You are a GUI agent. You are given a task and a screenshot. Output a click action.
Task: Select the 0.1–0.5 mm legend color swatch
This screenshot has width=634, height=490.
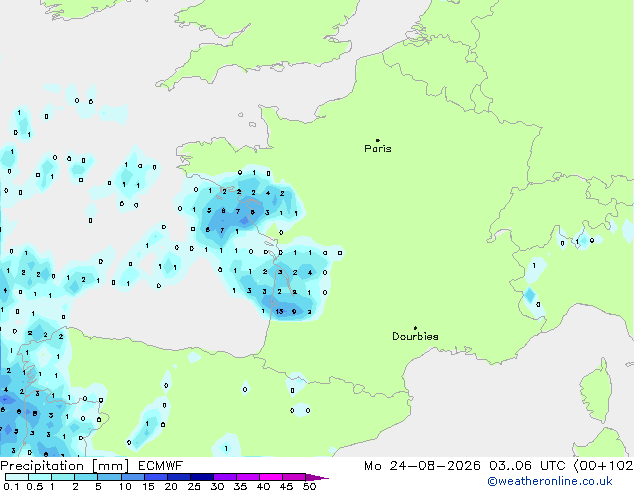[17, 477]
